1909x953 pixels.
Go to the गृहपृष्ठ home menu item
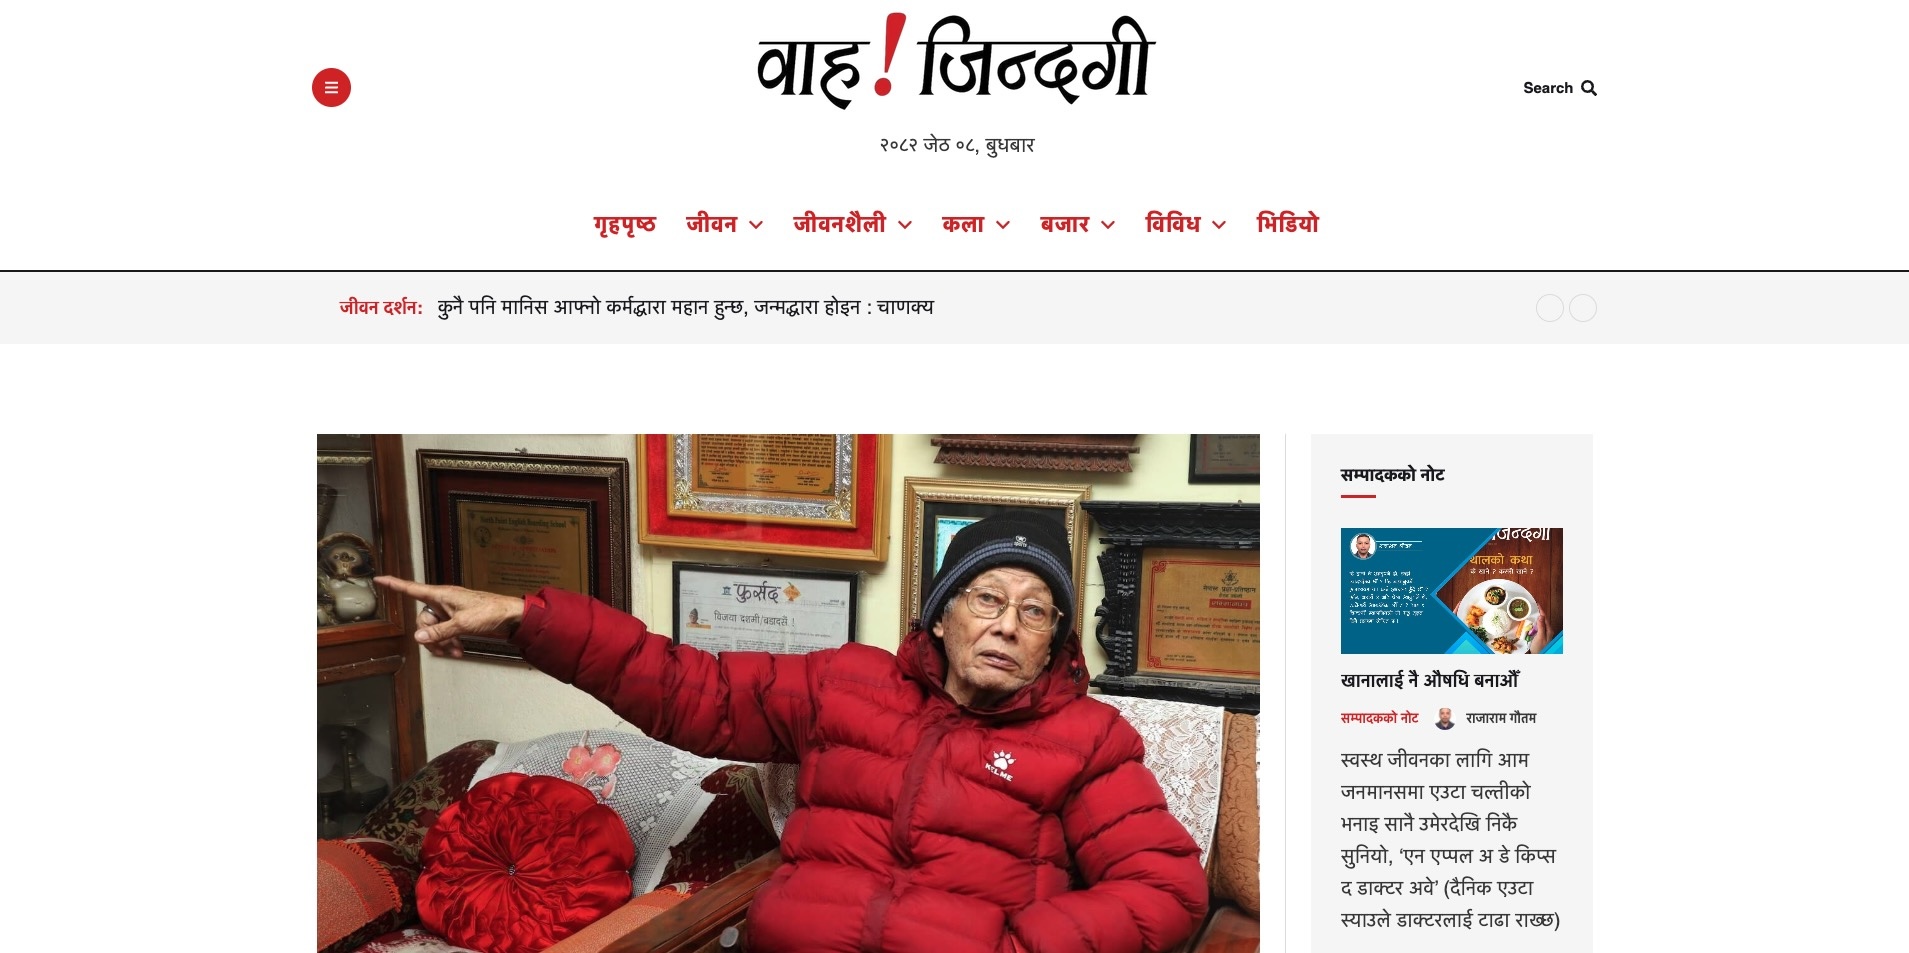click(624, 224)
